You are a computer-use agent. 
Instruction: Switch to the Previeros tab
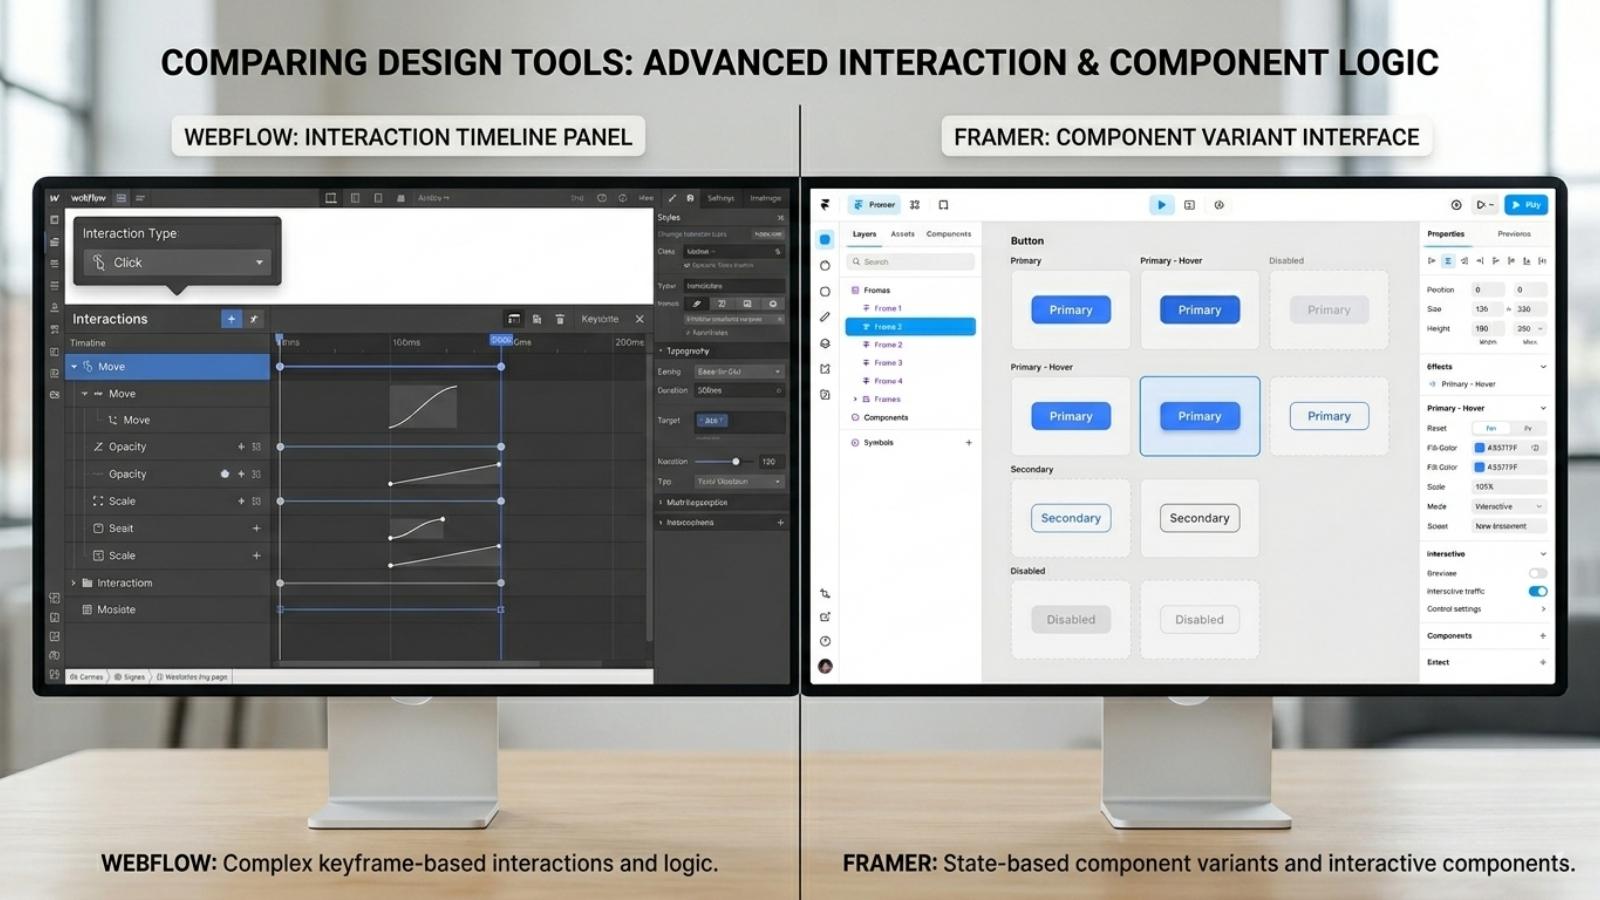1514,234
